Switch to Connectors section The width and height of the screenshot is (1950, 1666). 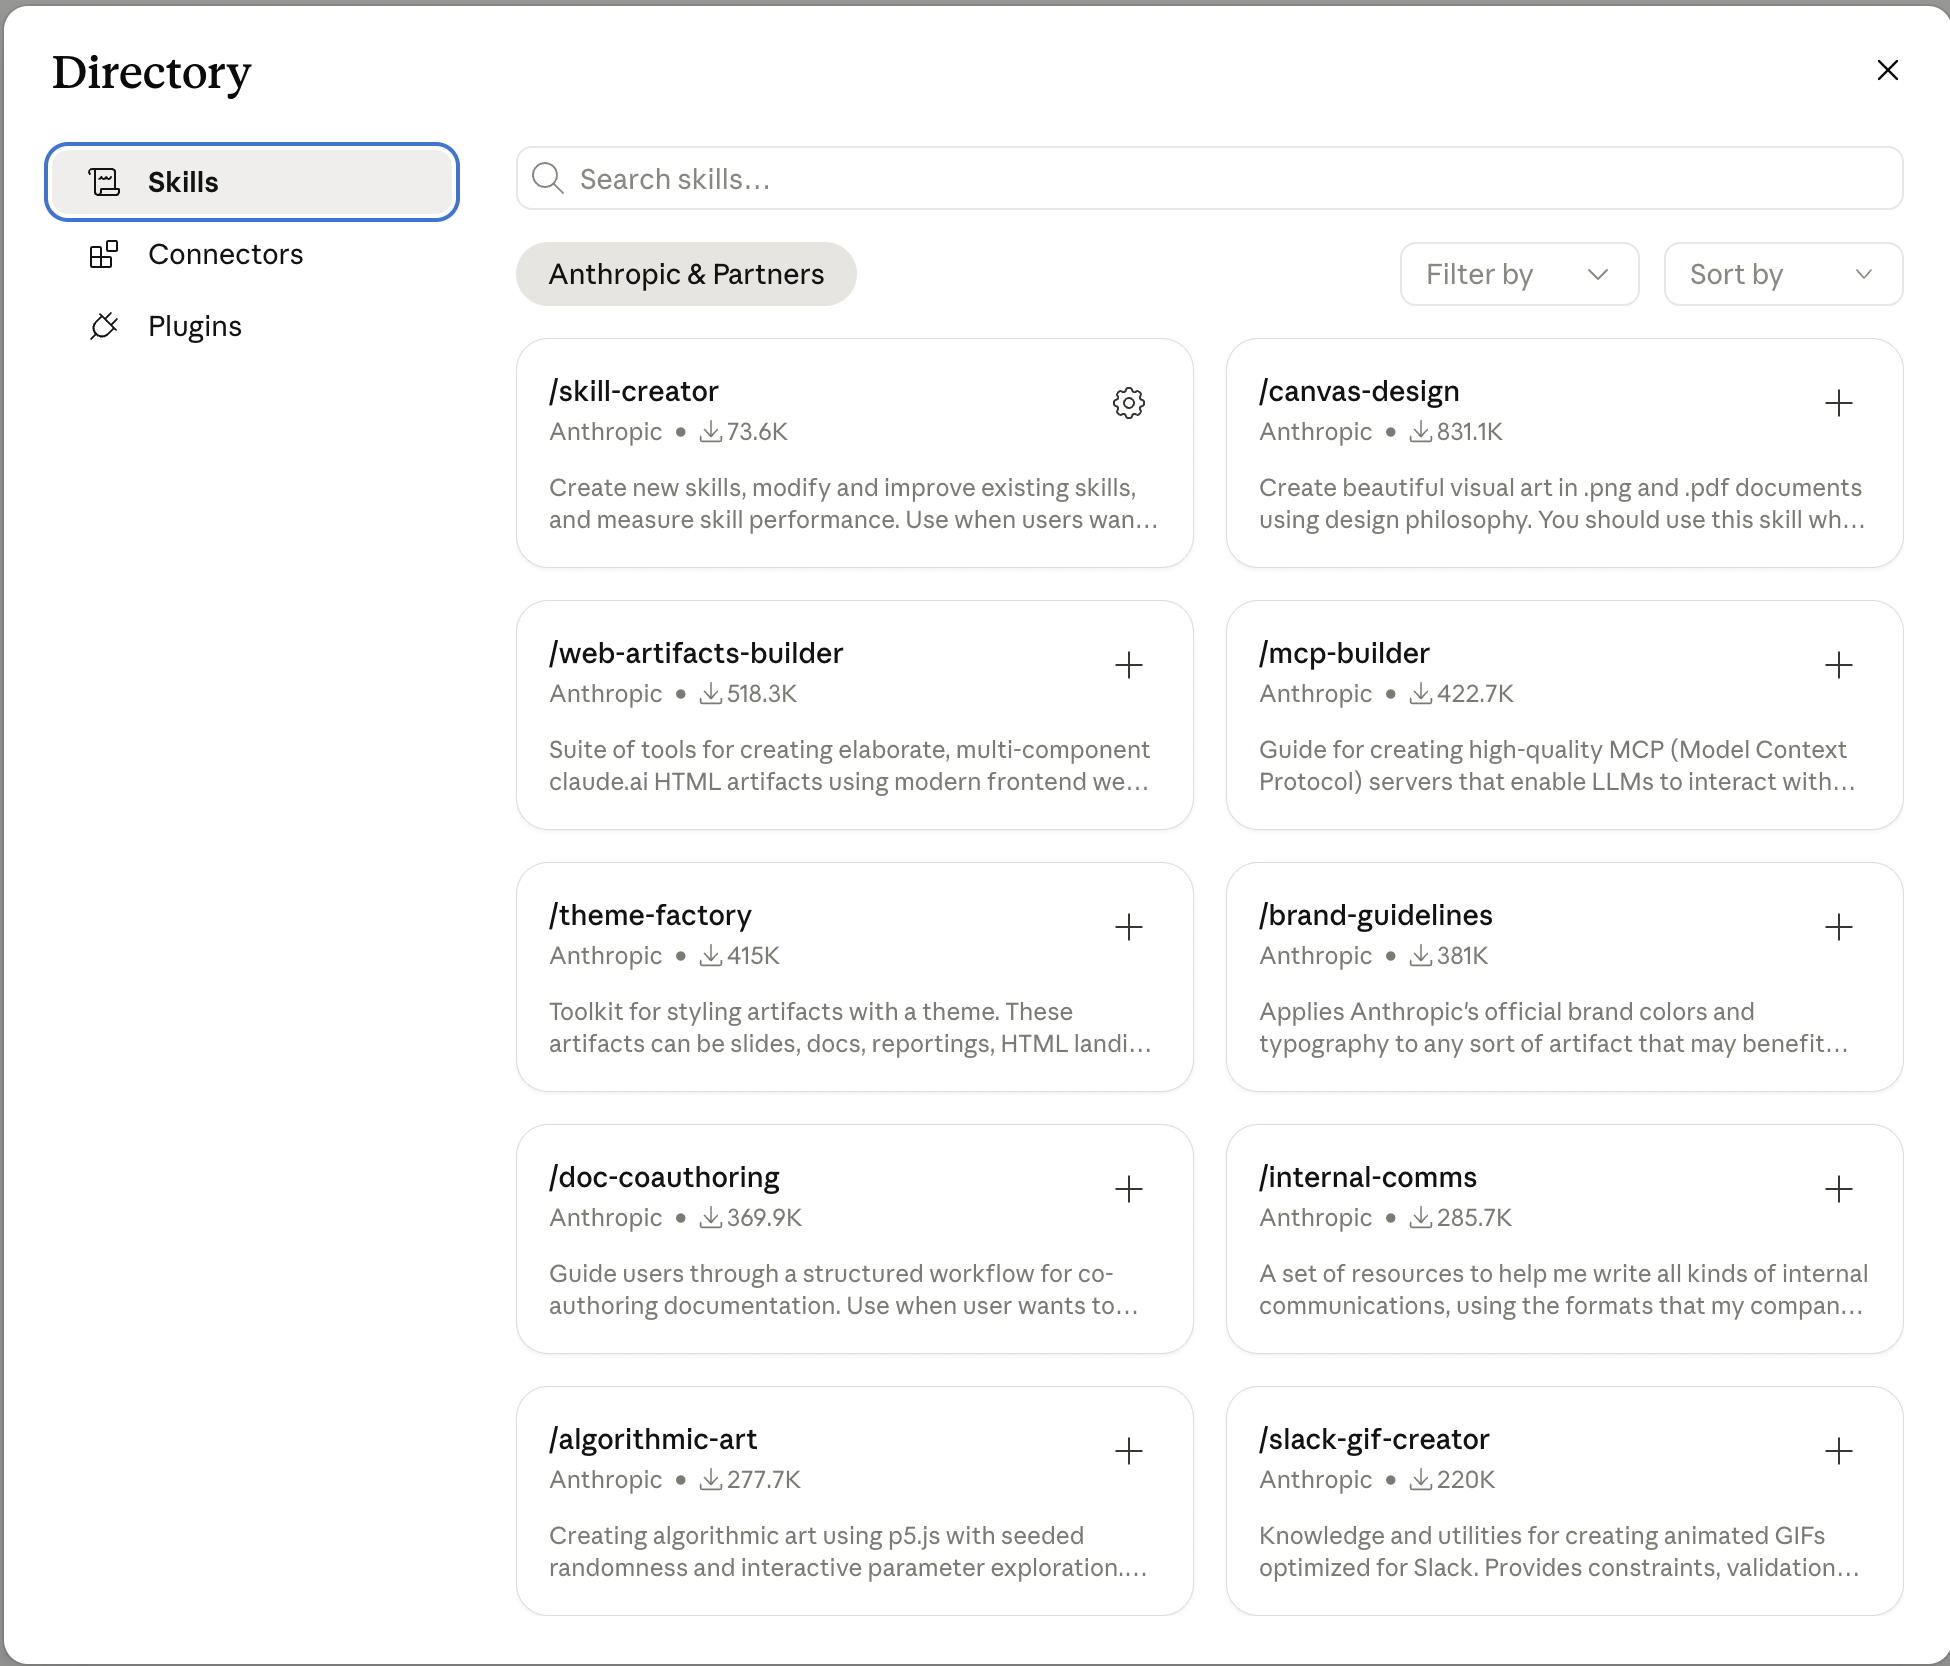[252, 254]
